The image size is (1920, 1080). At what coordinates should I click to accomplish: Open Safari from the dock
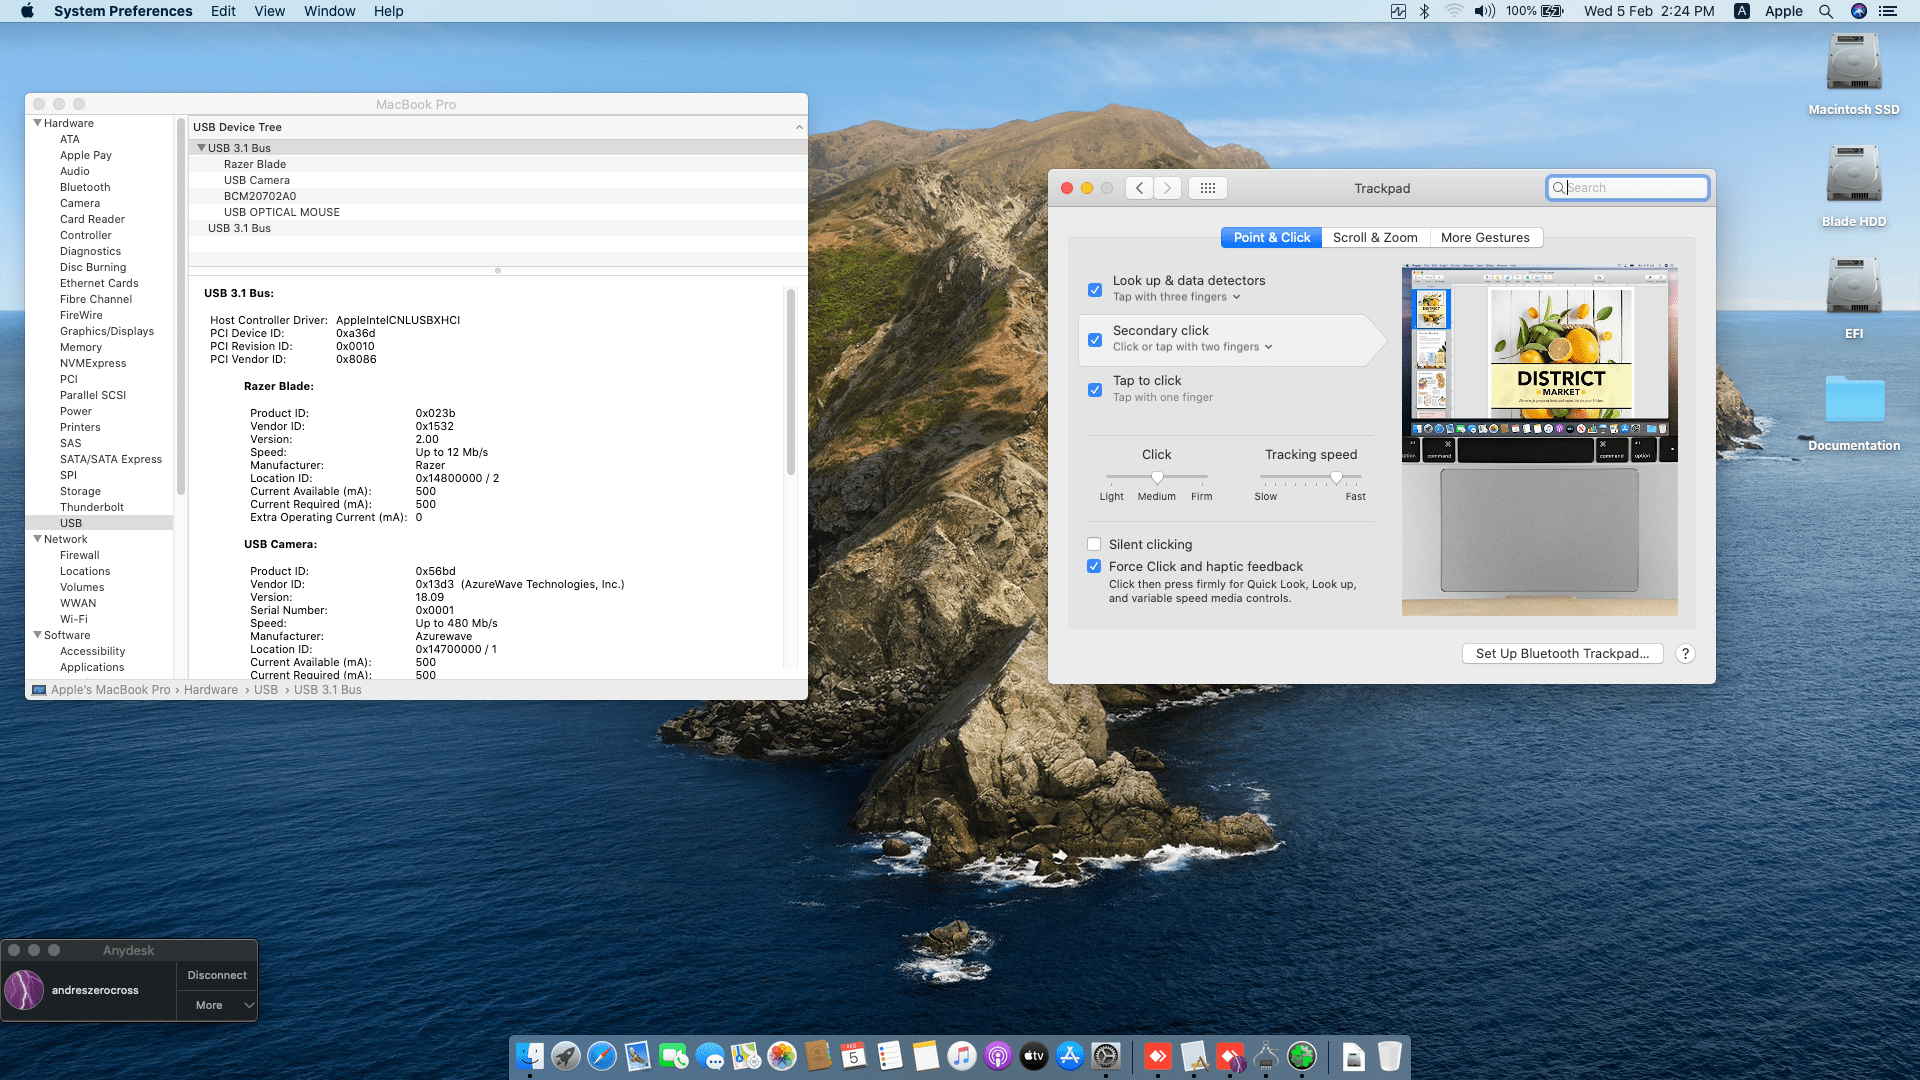point(602,1056)
